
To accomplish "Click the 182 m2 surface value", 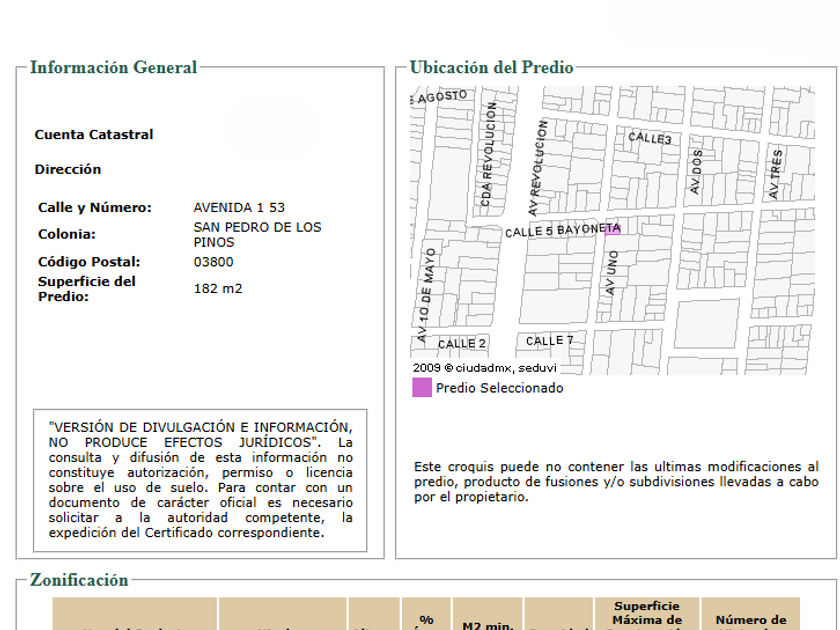I will click(x=218, y=288).
